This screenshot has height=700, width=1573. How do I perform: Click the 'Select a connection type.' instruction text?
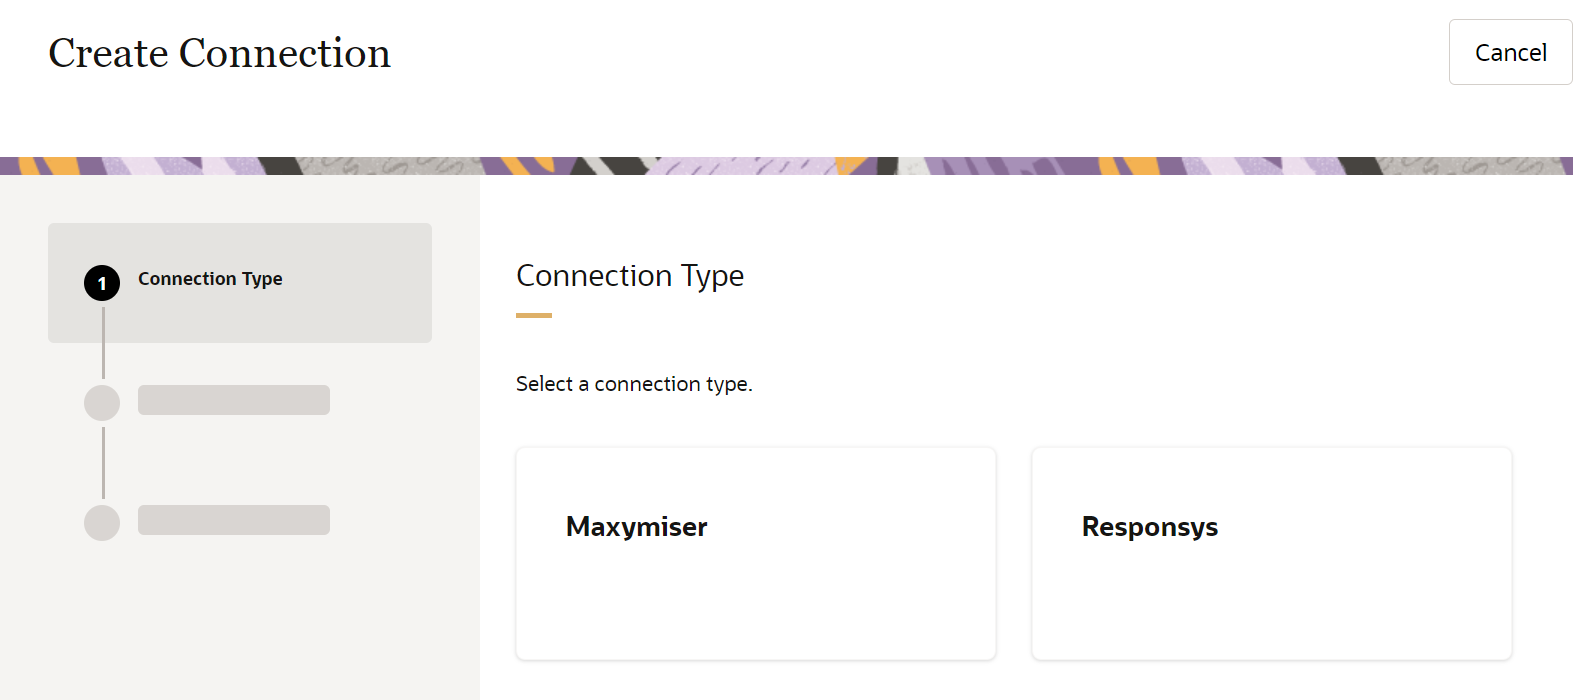coord(634,384)
